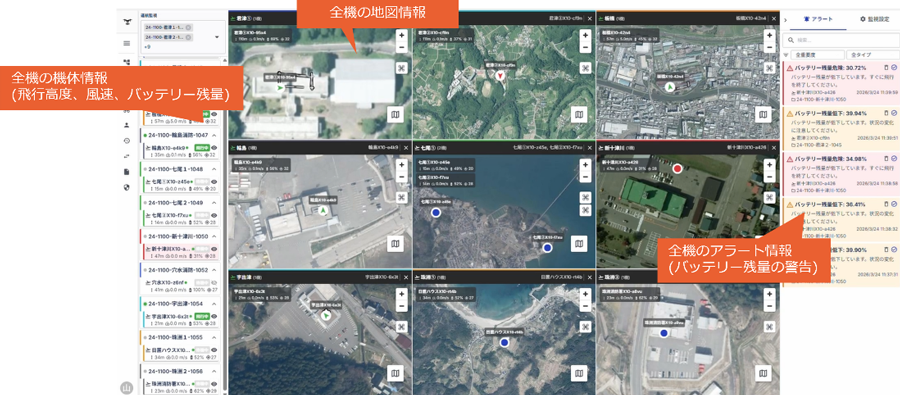Collapse the 24-1100-輪島消防-1047 group
900x395 pixels.
pyautogui.click(x=214, y=135)
